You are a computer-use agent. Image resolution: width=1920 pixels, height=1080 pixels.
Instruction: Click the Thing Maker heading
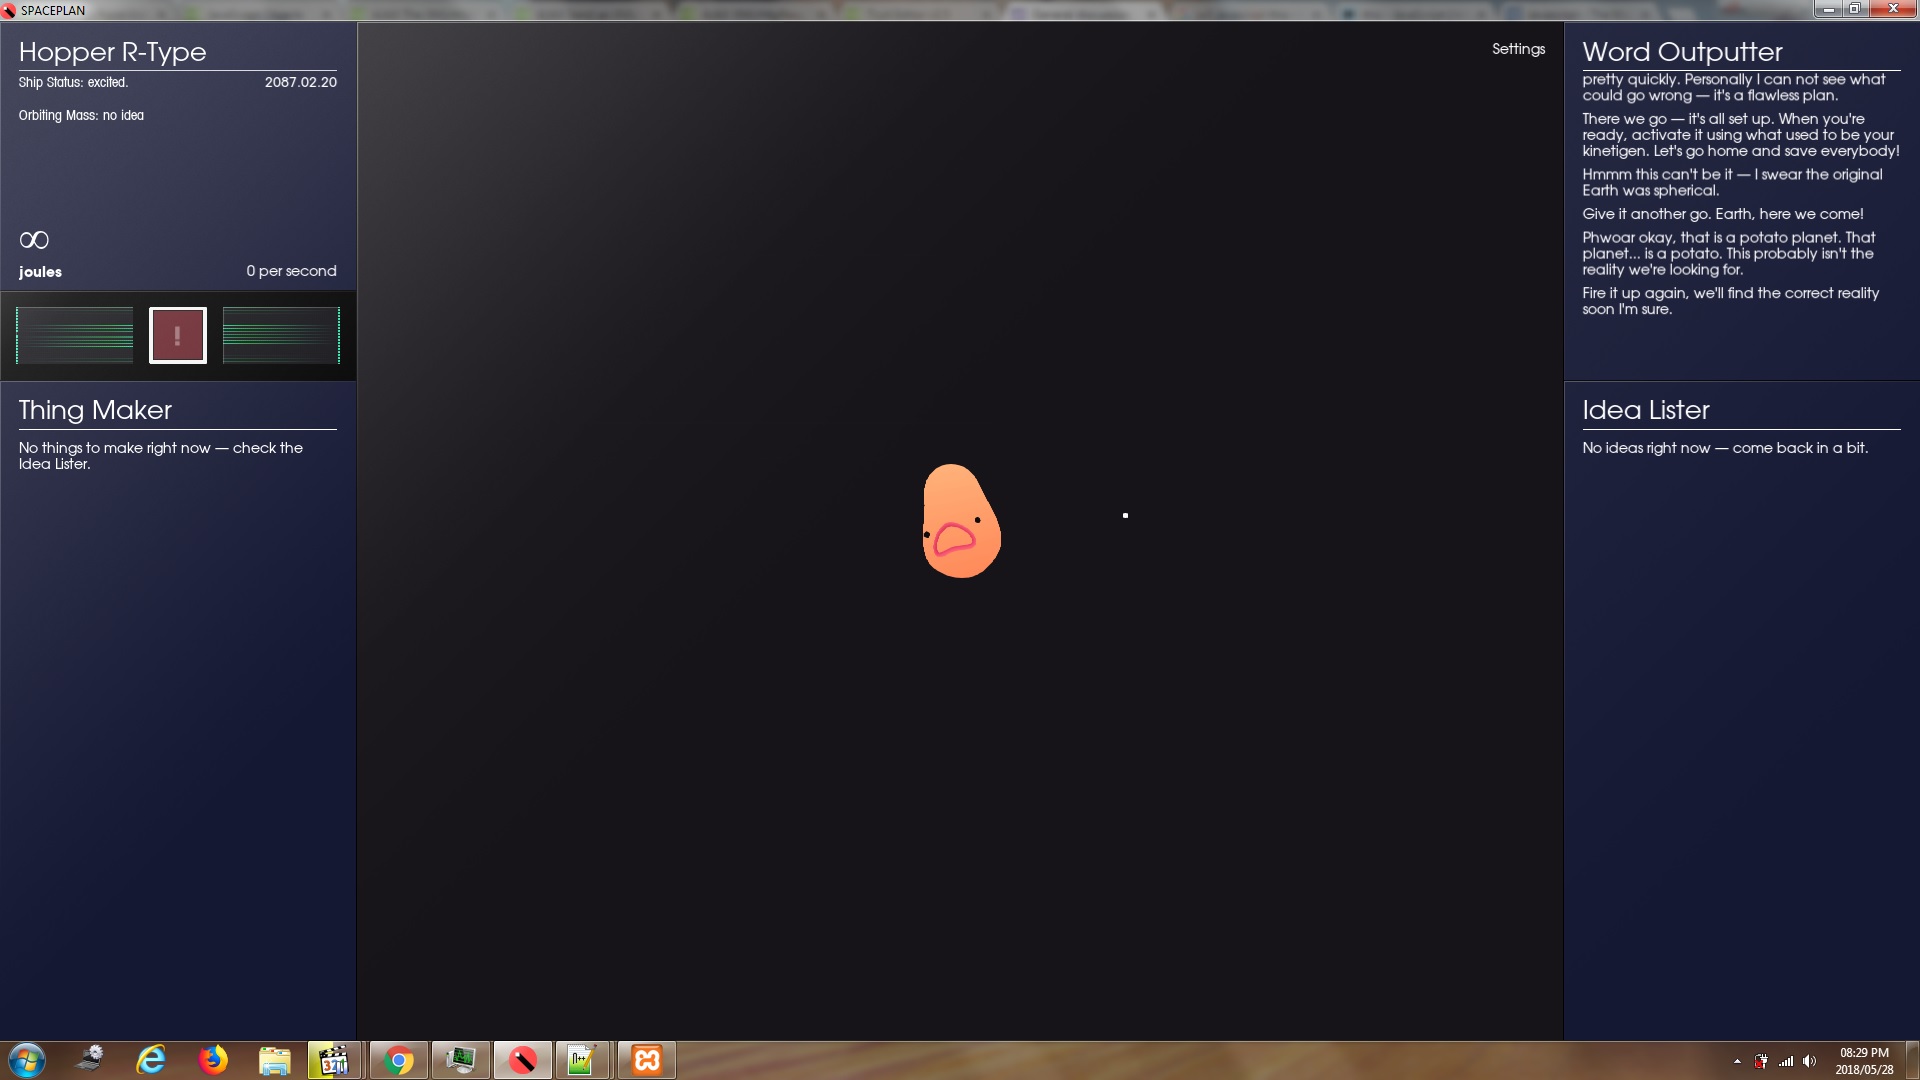coord(95,410)
